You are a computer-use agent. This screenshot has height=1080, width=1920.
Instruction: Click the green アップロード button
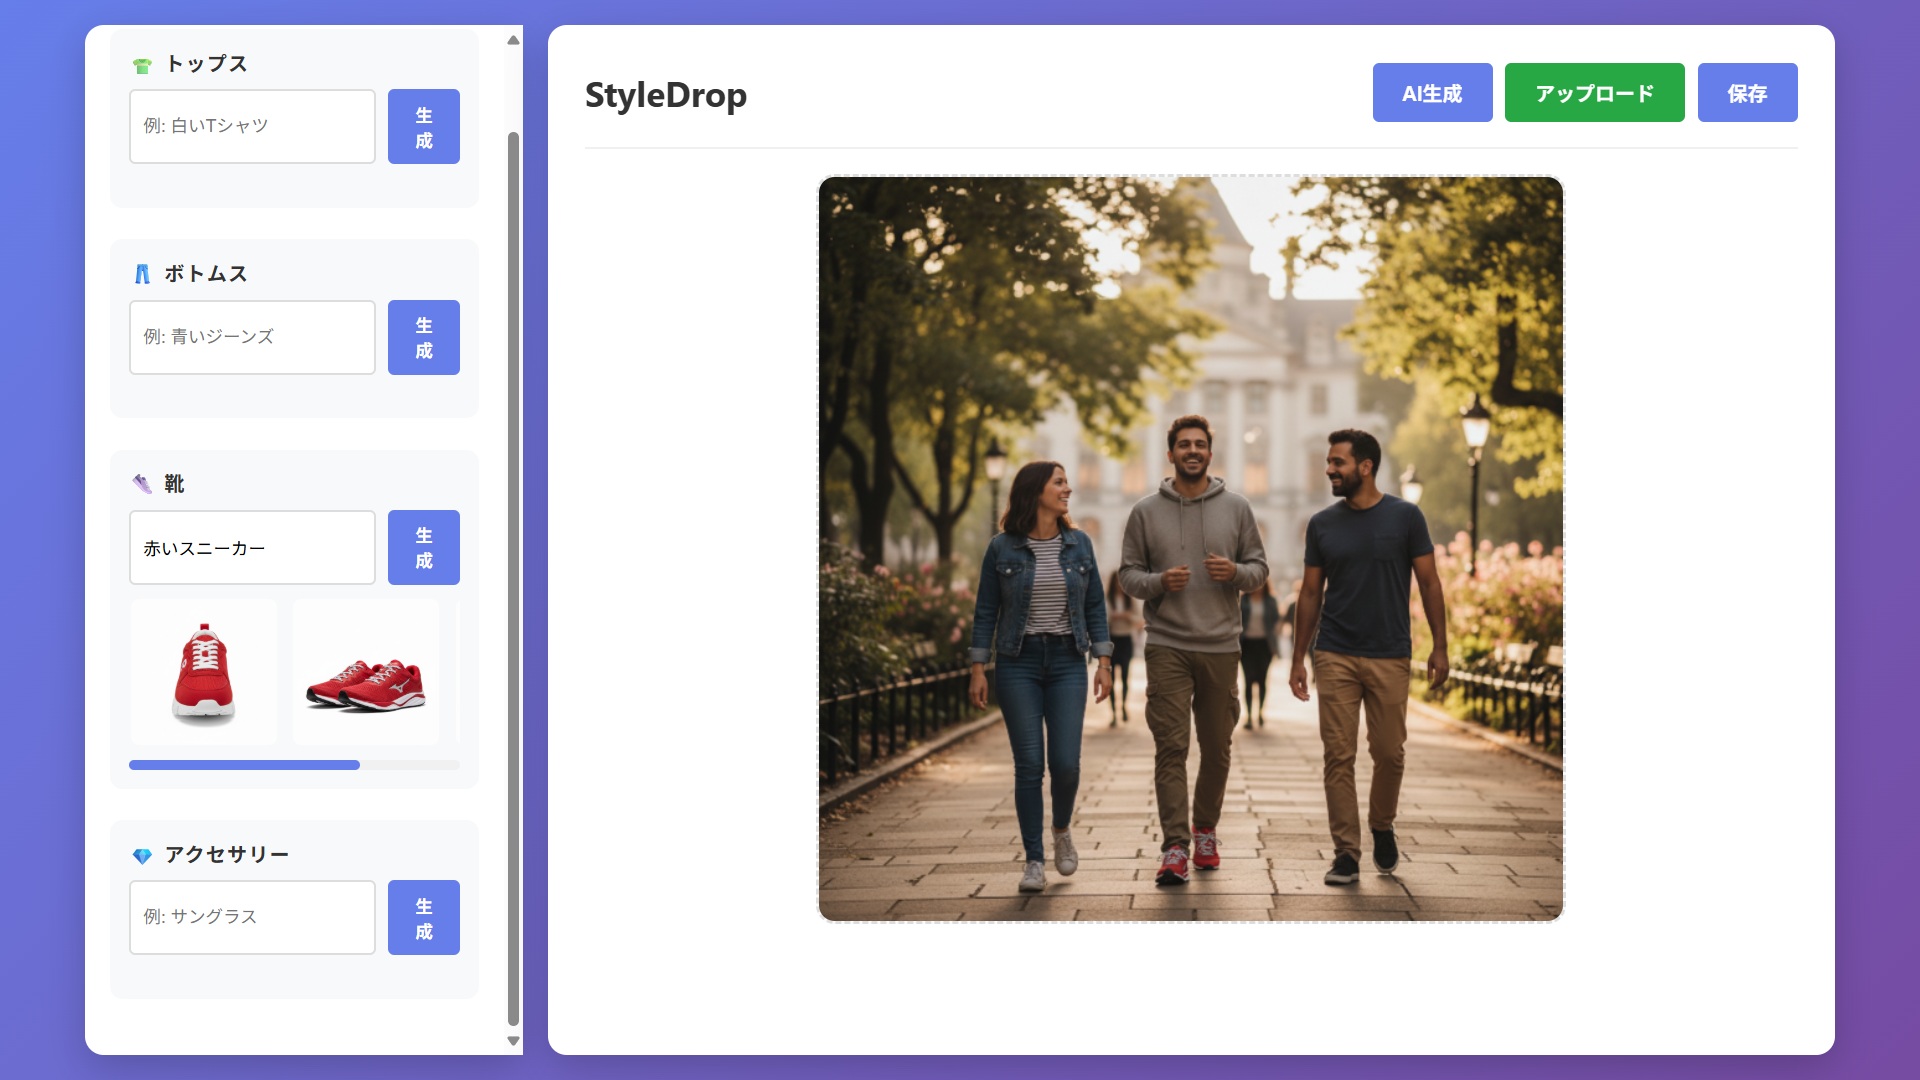click(1594, 92)
